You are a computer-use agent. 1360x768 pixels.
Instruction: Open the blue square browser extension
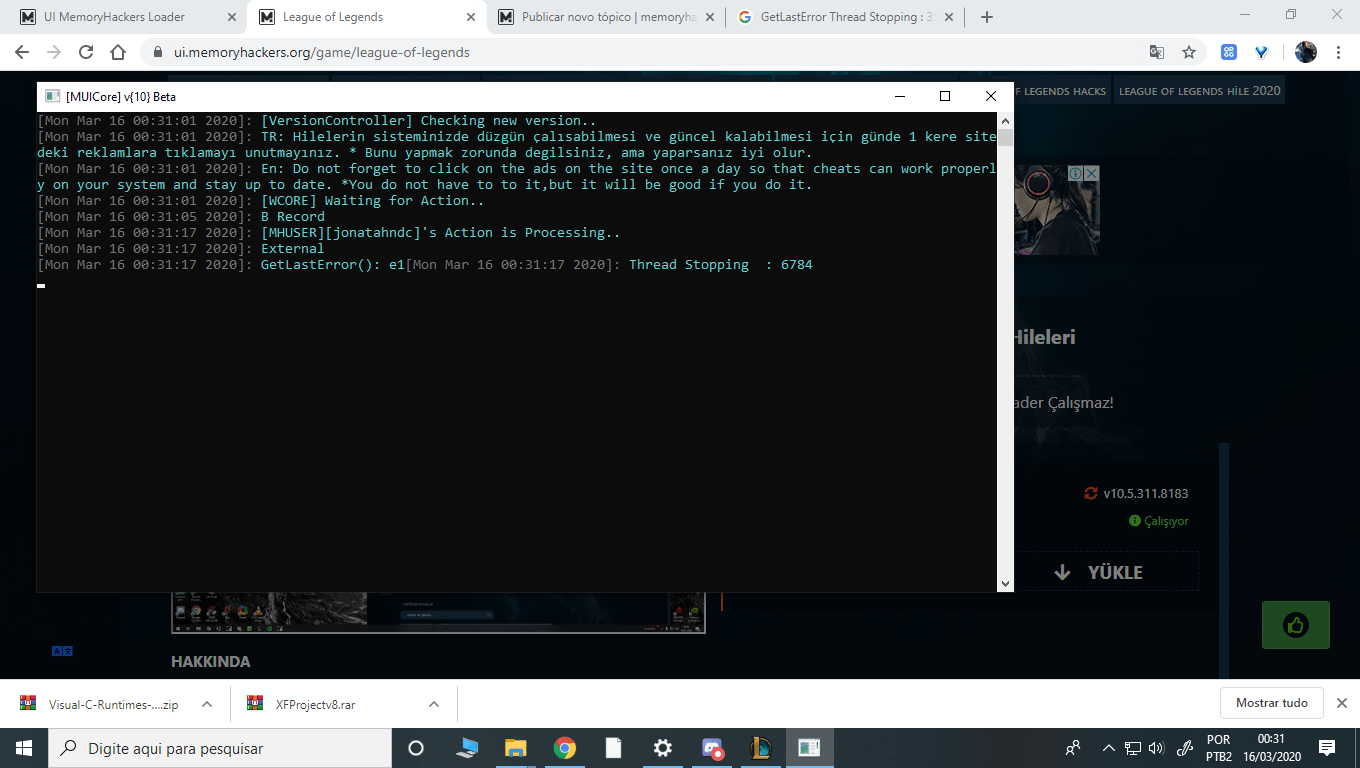click(1229, 52)
